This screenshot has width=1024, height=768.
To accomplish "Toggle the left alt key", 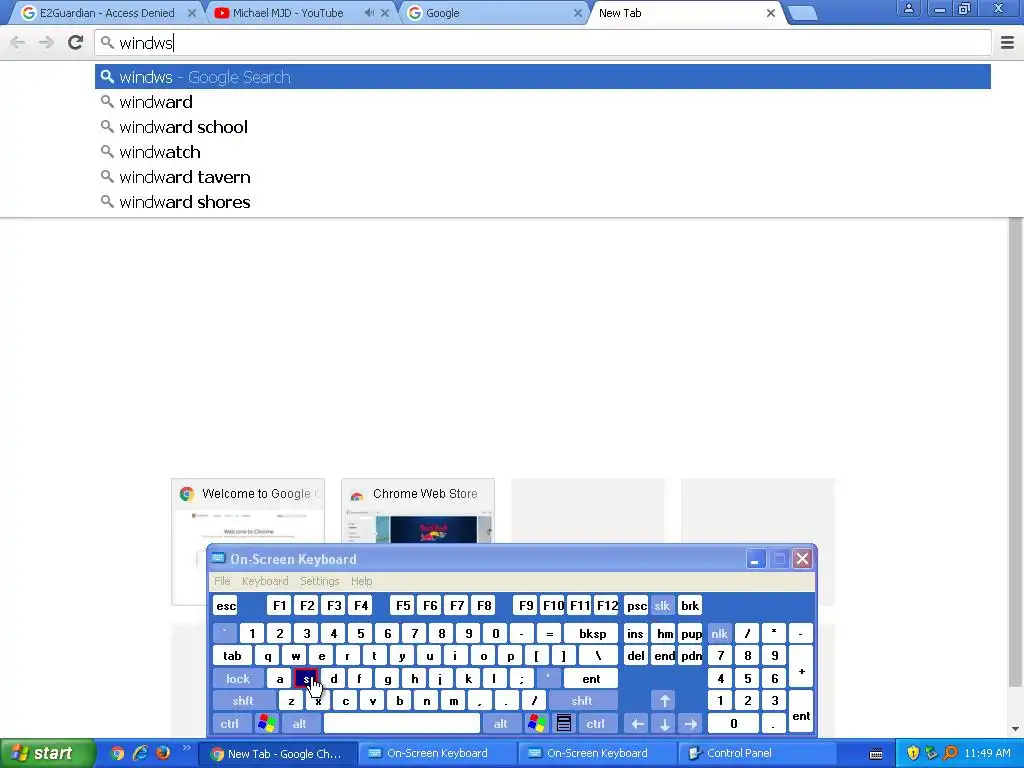I will coord(300,724).
